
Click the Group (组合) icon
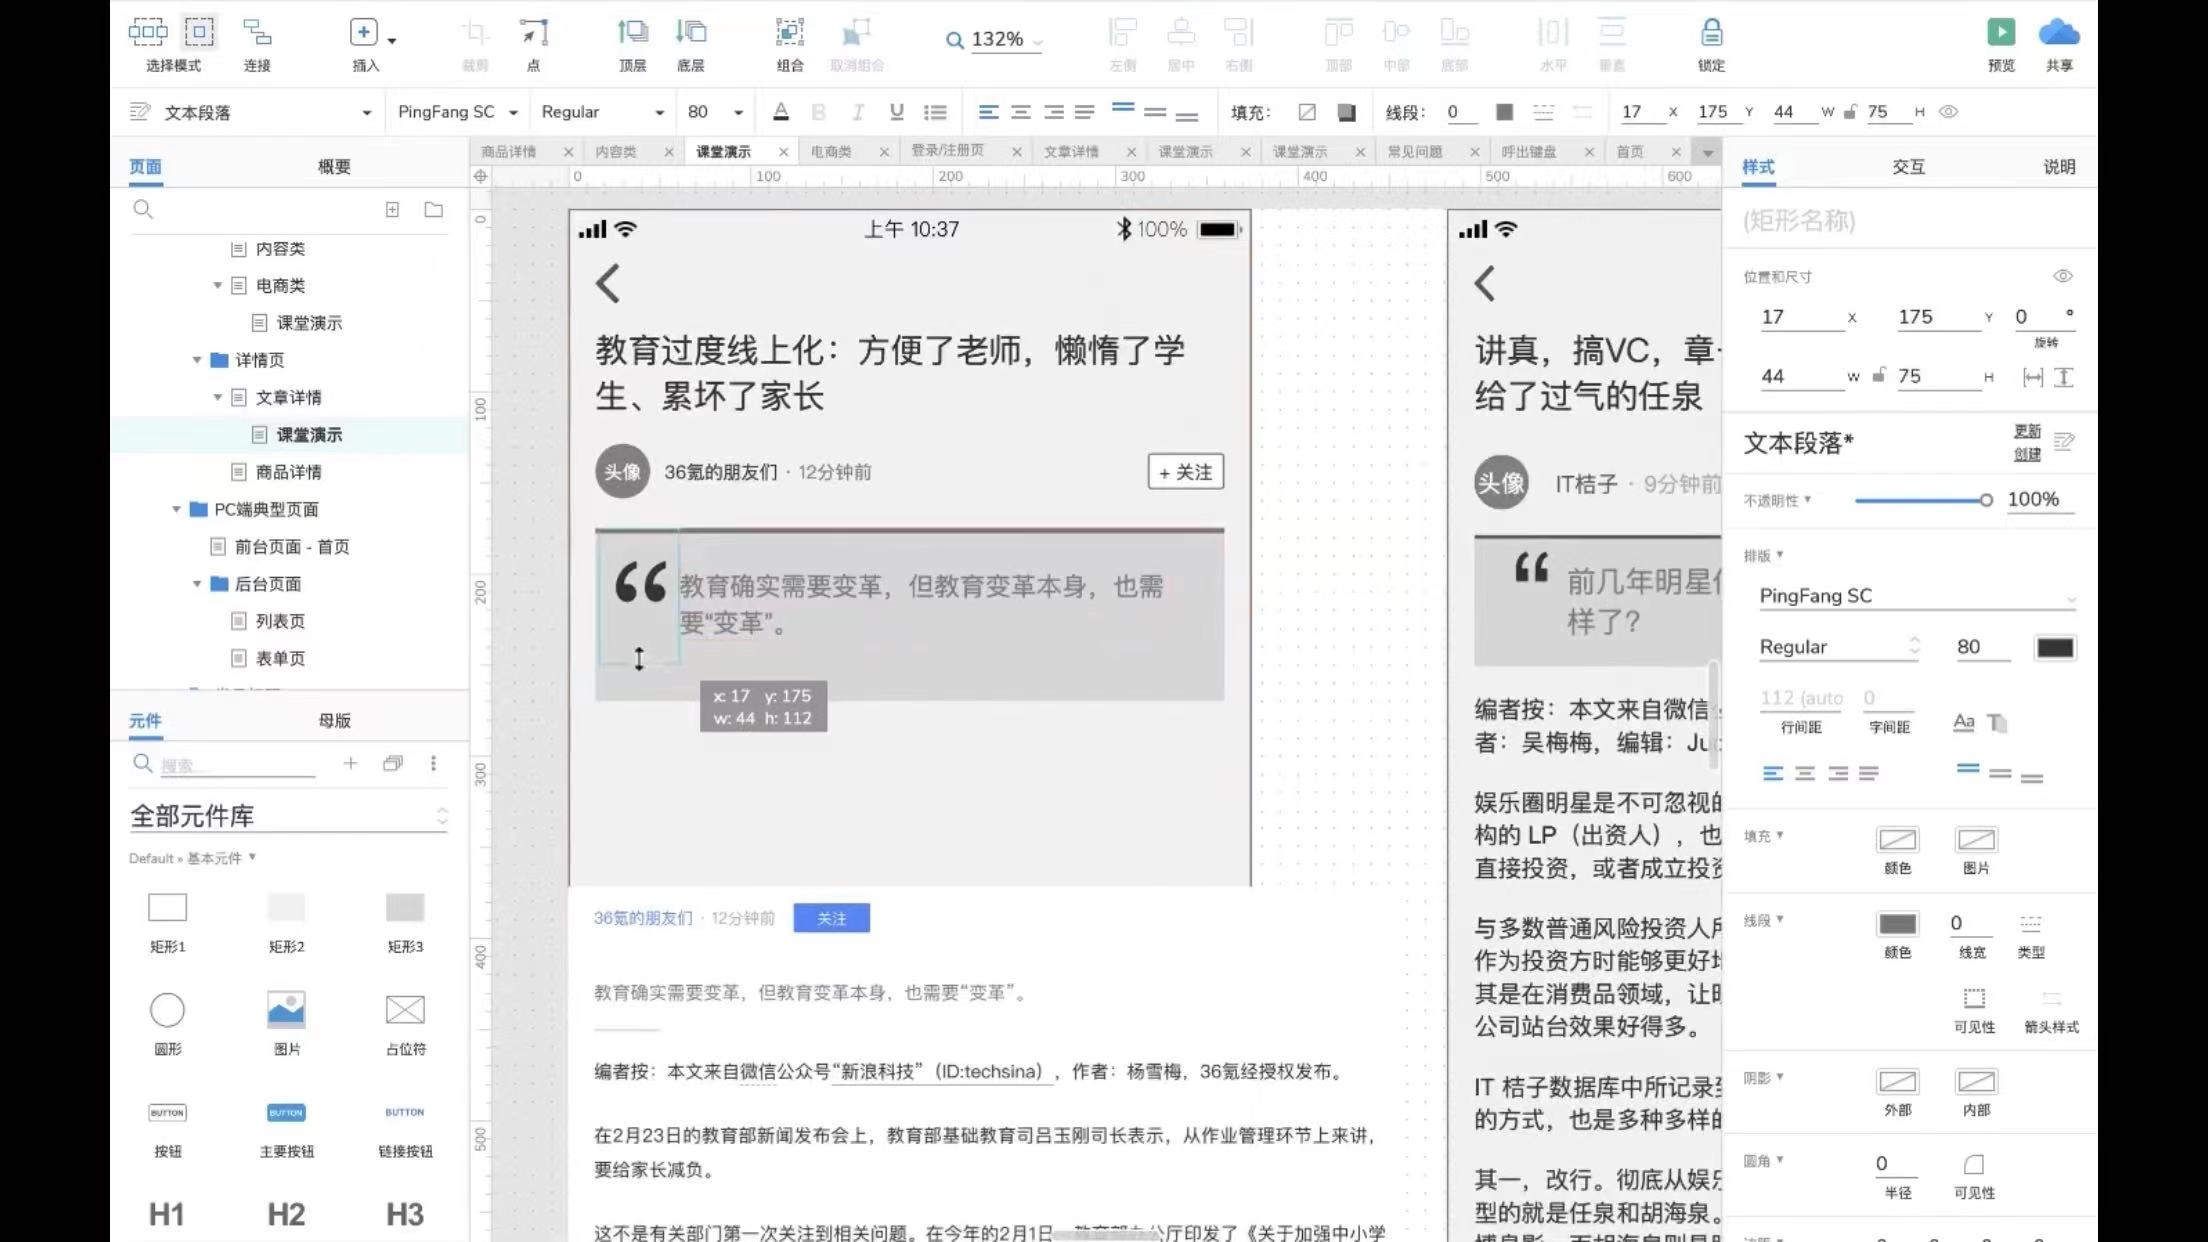tap(789, 33)
